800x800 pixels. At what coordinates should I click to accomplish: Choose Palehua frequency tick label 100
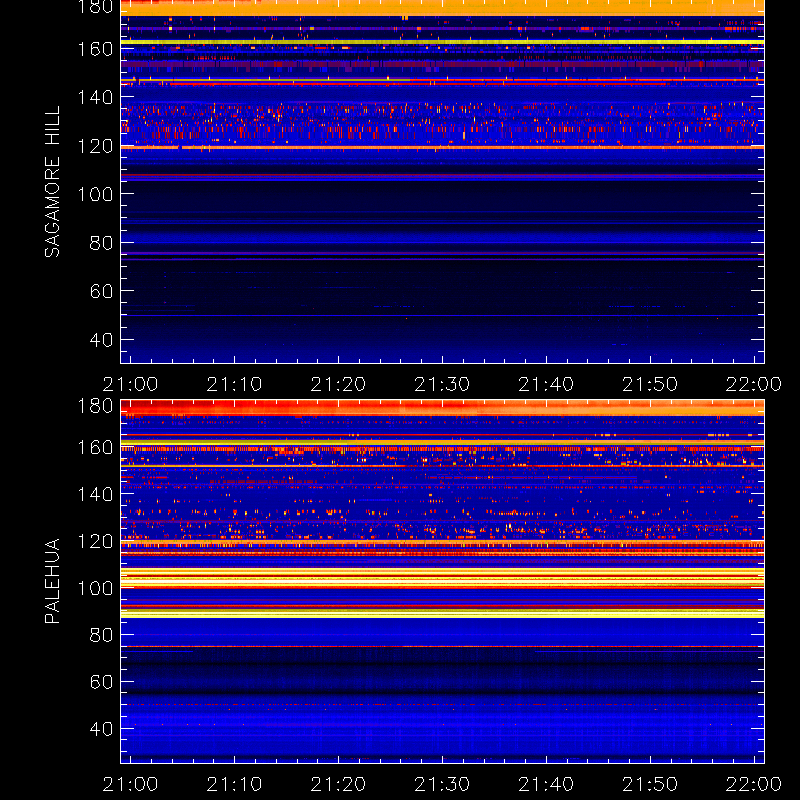95,588
